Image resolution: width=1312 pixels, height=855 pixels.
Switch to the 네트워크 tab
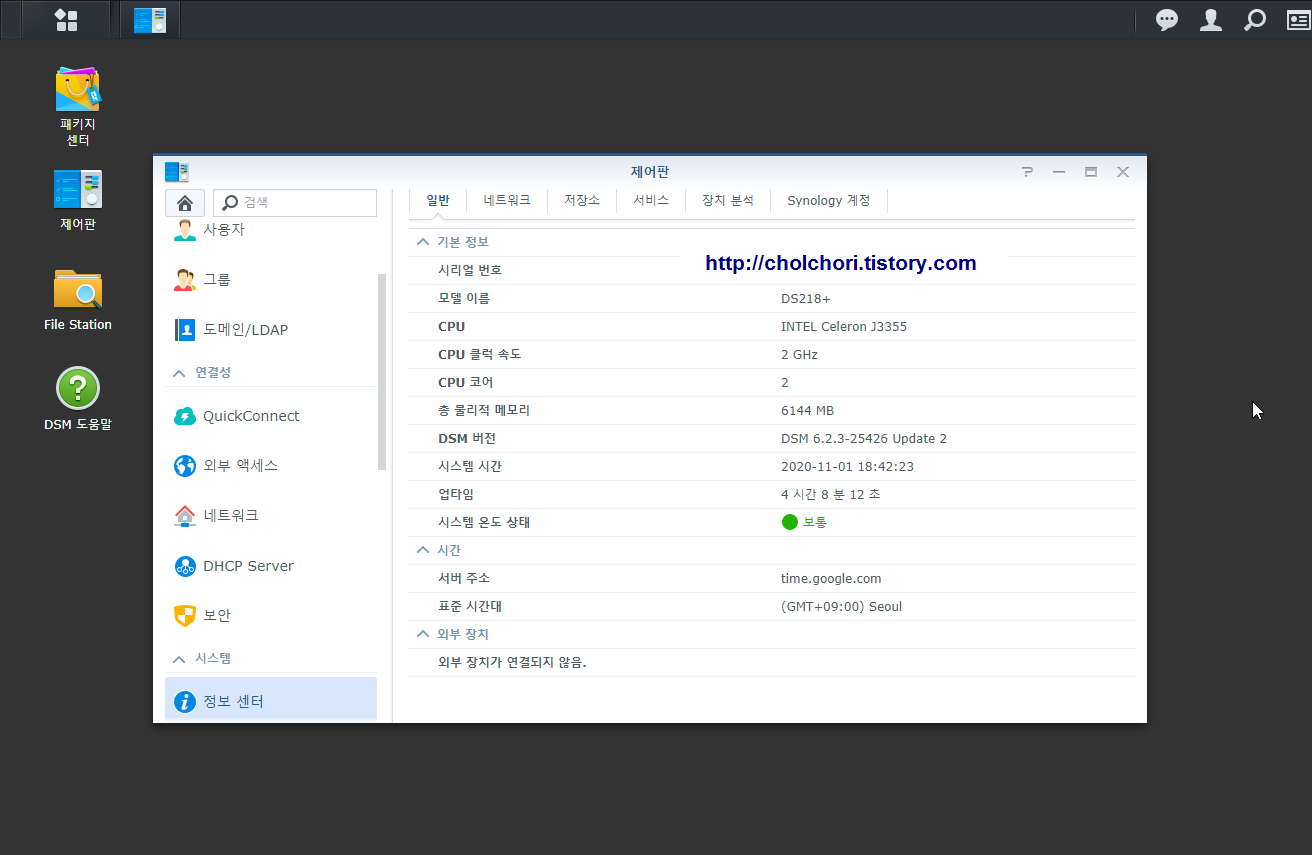tap(507, 201)
